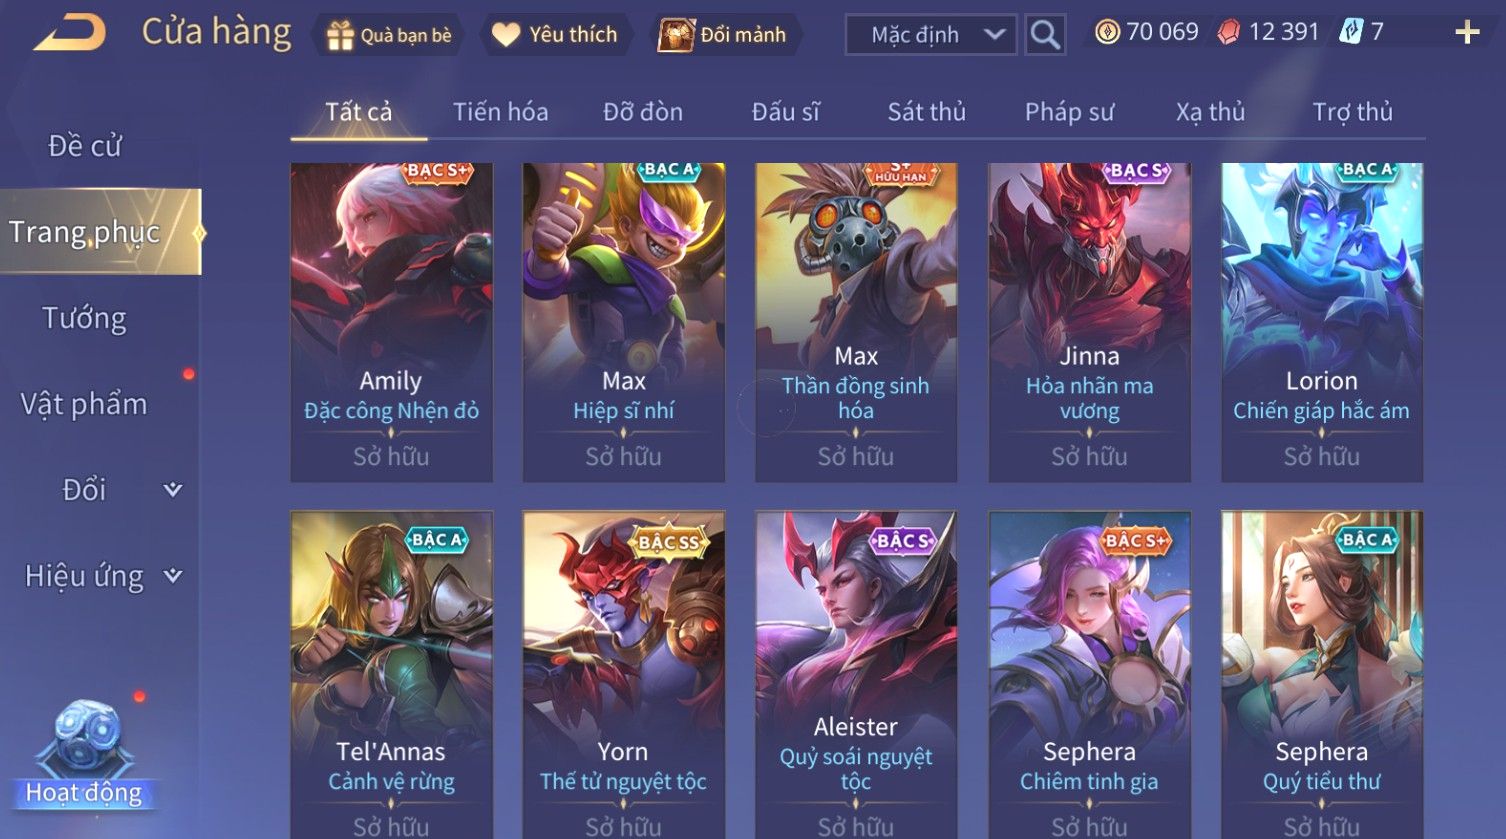The height and width of the screenshot is (839, 1506).
Task: Click the plus icon to add currency
Action: (x=1467, y=33)
